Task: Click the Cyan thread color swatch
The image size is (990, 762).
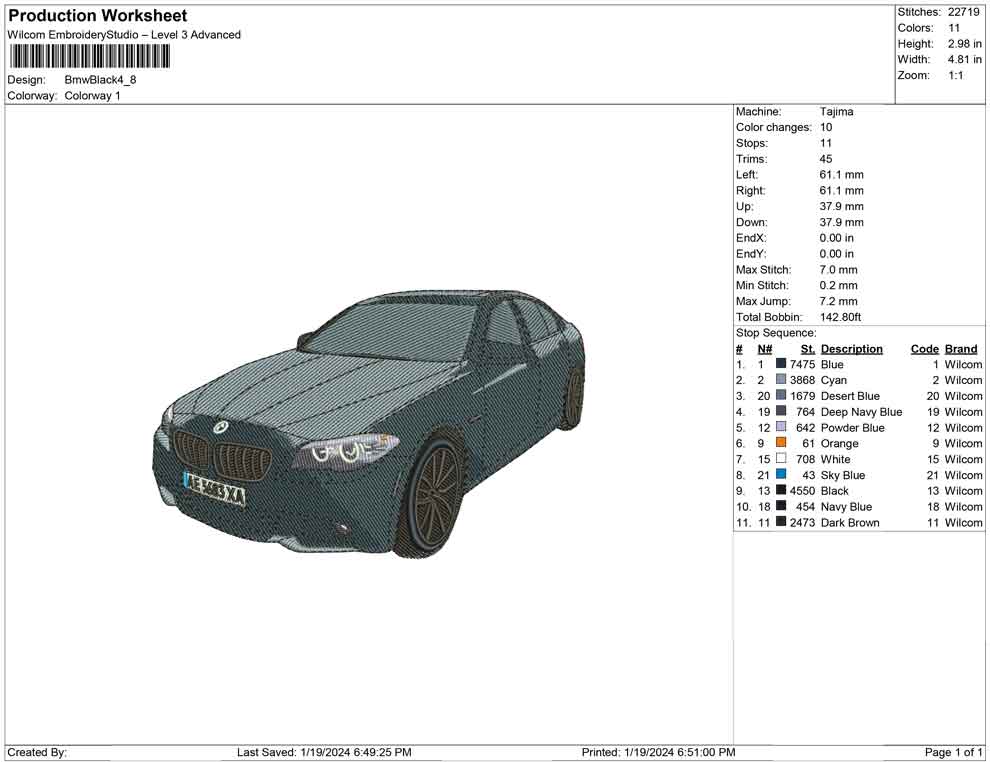Action: pyautogui.click(x=781, y=379)
